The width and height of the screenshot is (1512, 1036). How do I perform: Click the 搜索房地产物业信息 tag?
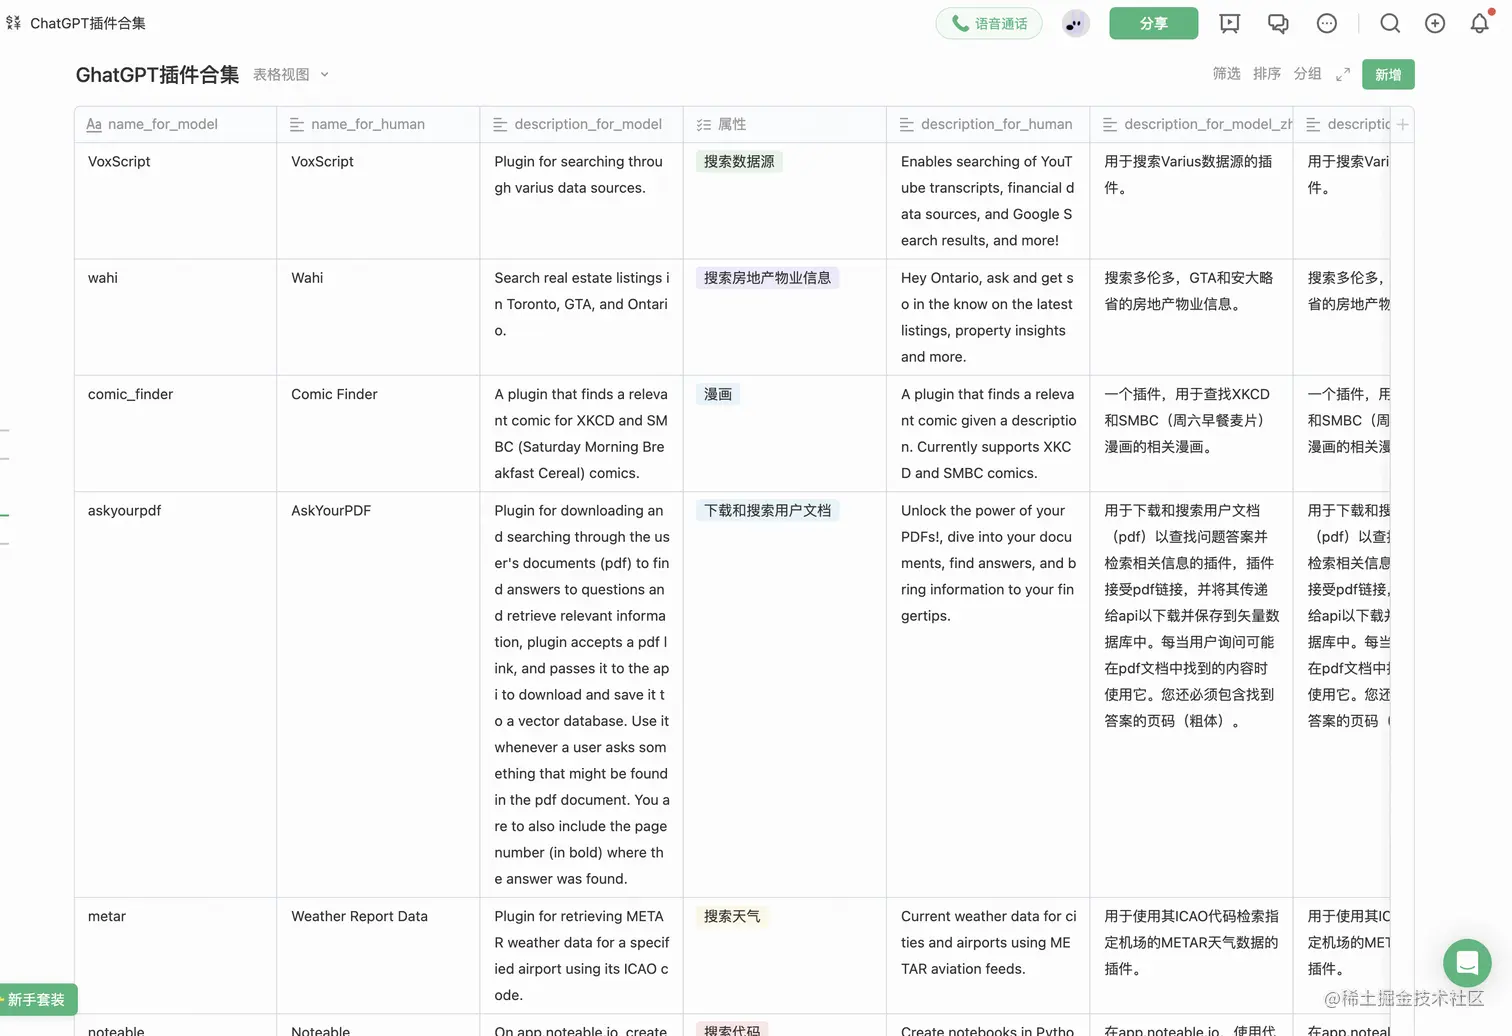click(767, 278)
